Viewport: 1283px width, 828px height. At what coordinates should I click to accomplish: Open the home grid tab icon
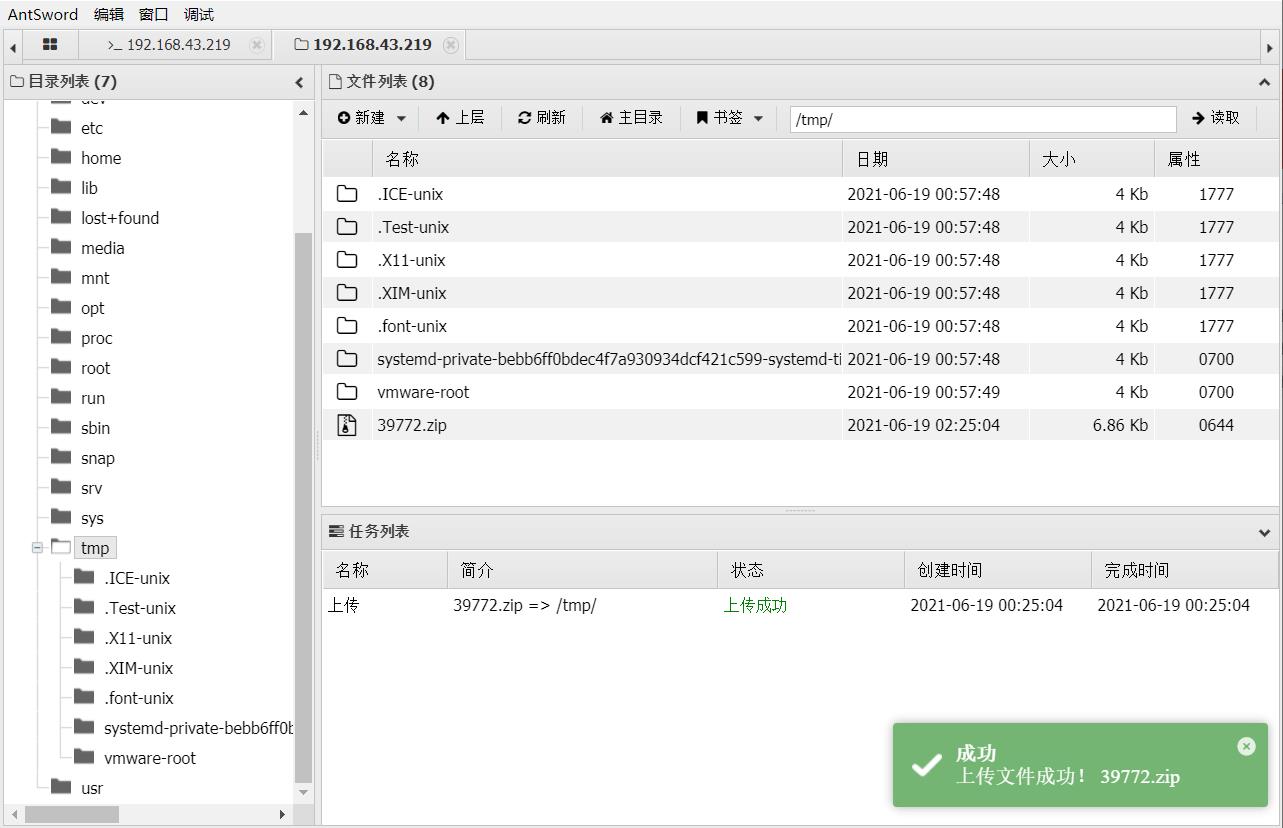(x=50, y=45)
